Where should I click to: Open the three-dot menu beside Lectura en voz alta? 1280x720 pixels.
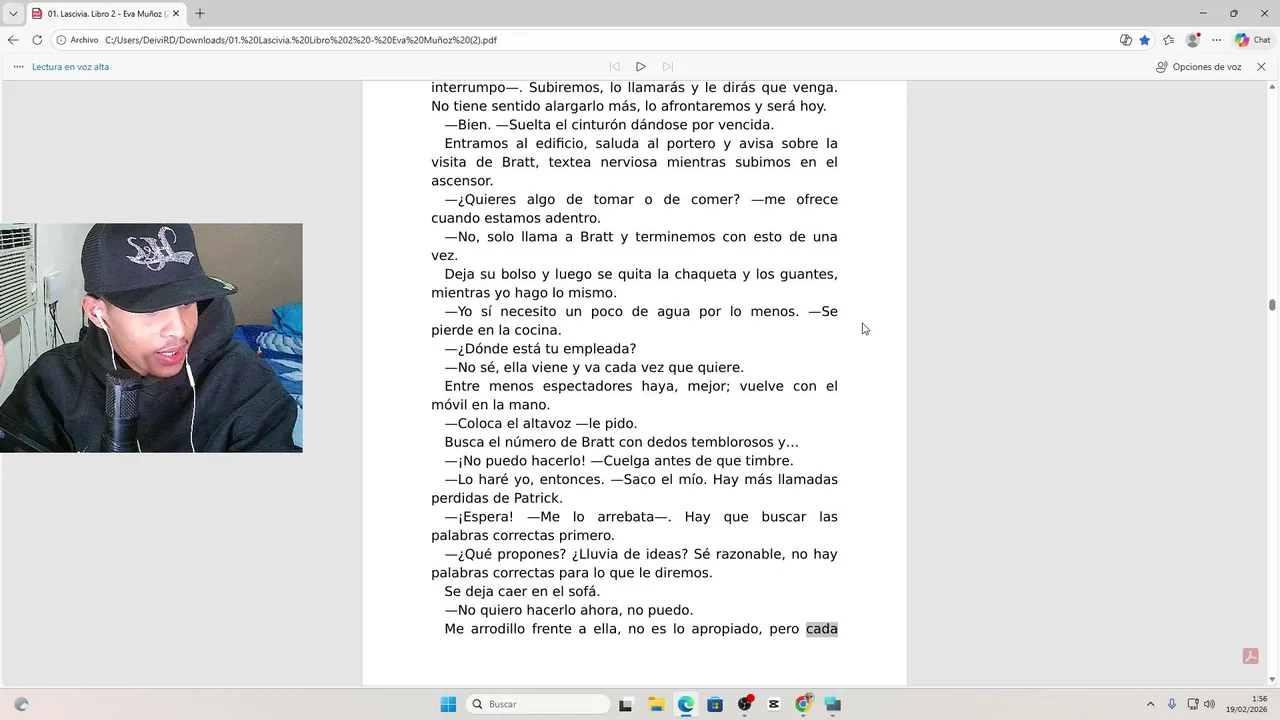tap(18, 67)
